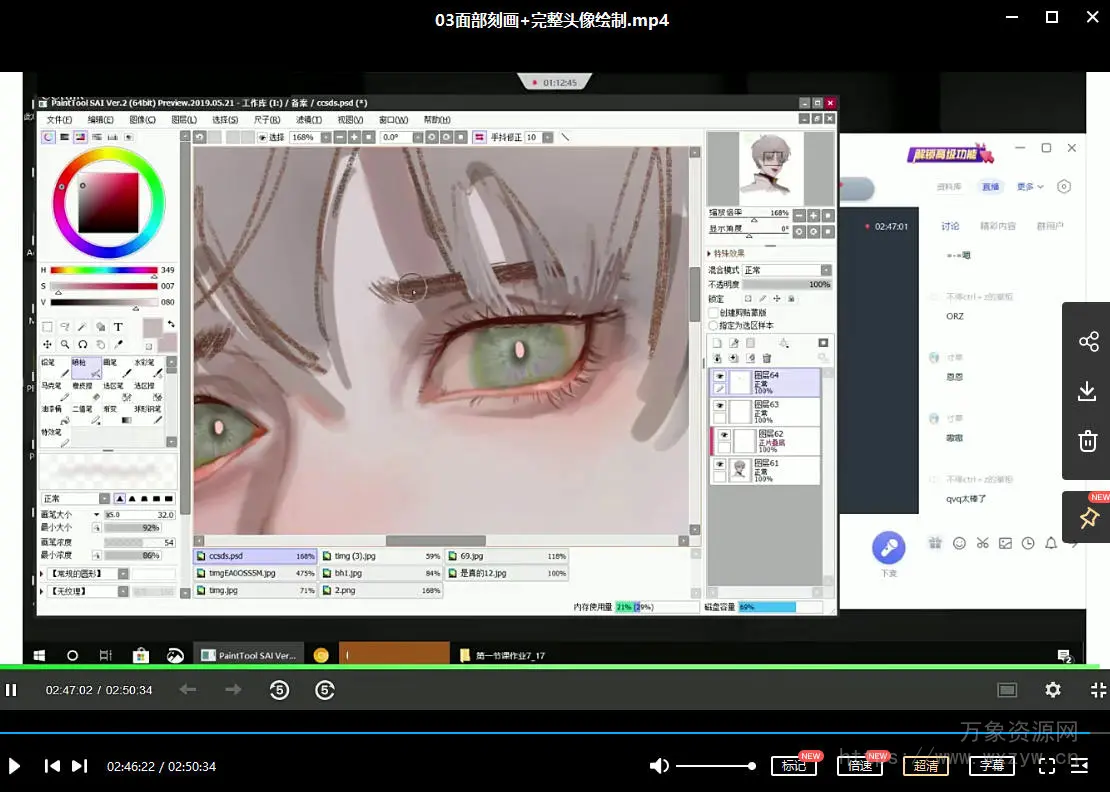Switch to the 讨论 tab
This screenshot has height=792, width=1110.
950,226
